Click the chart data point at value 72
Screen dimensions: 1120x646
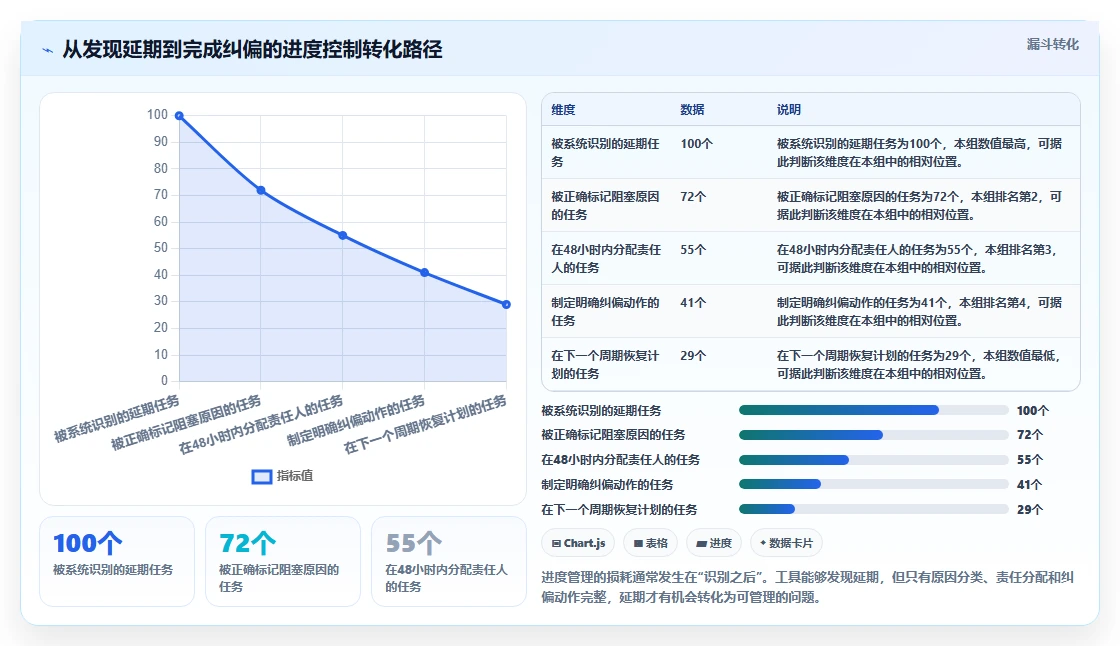coord(261,190)
